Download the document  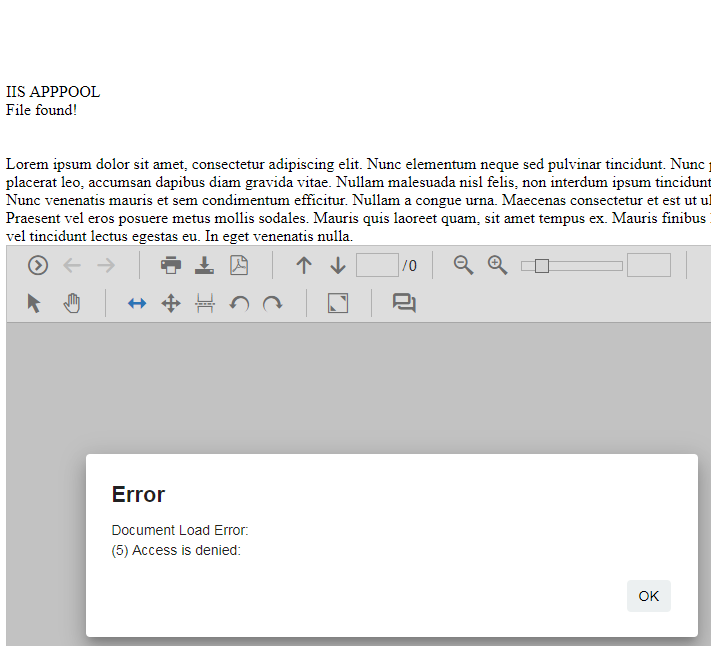pyautogui.click(x=205, y=265)
